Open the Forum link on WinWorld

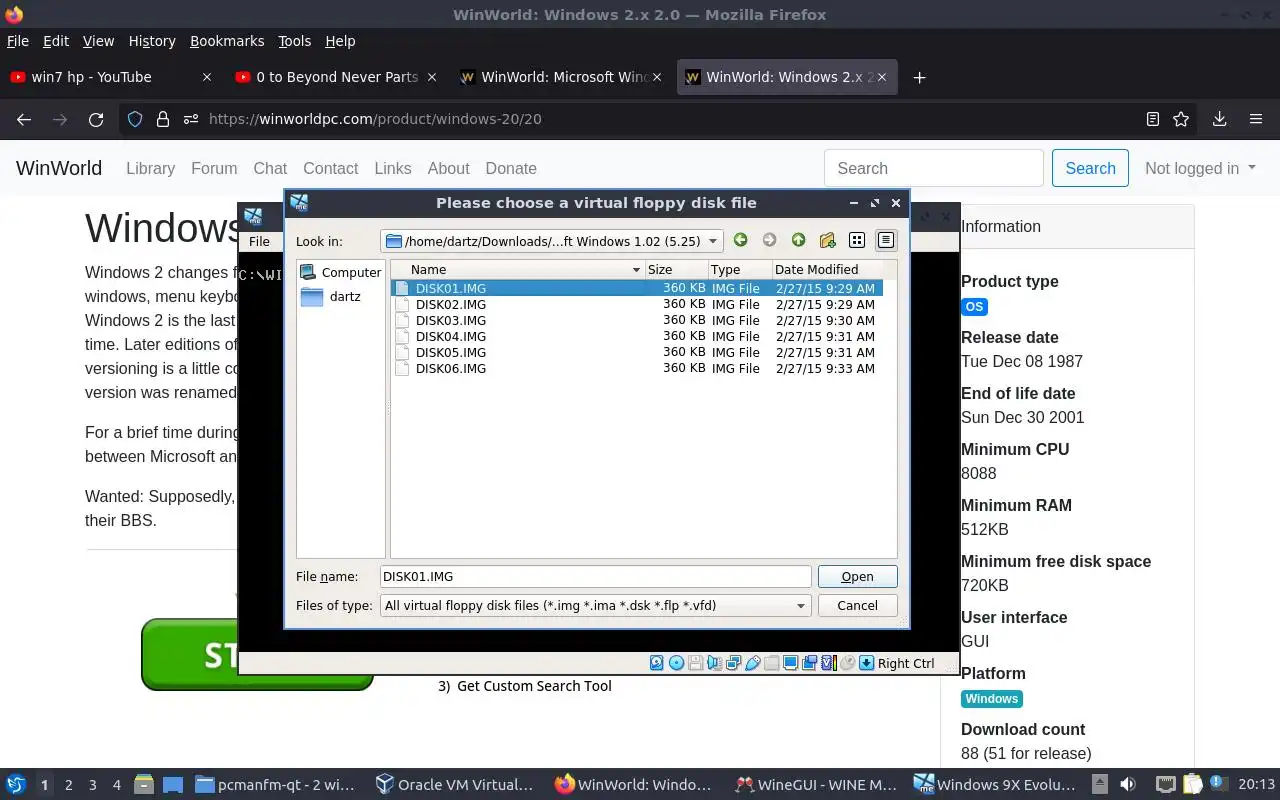point(214,168)
